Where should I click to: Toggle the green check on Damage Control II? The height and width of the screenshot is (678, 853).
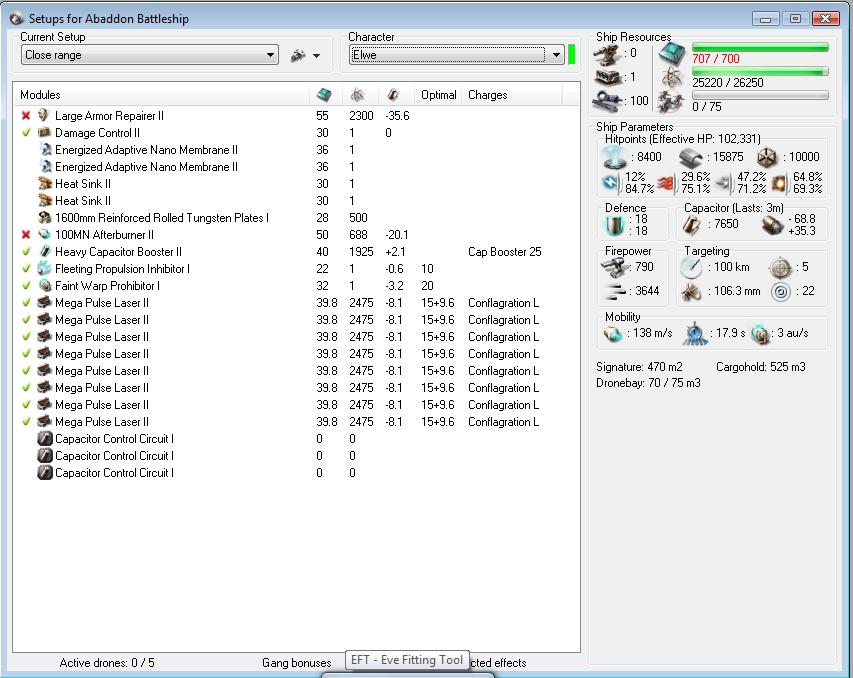point(26,133)
